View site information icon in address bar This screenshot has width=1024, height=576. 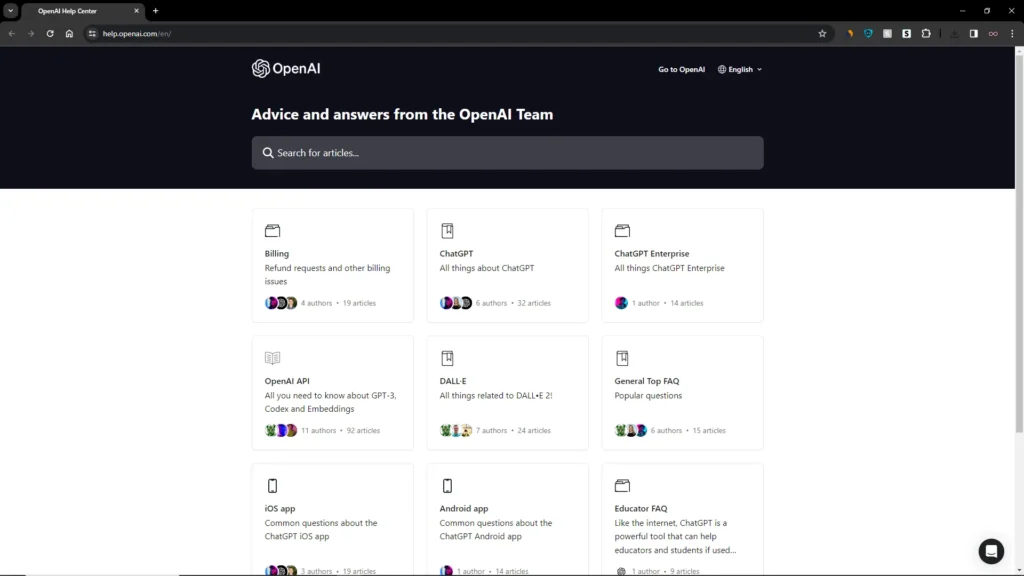tap(92, 34)
